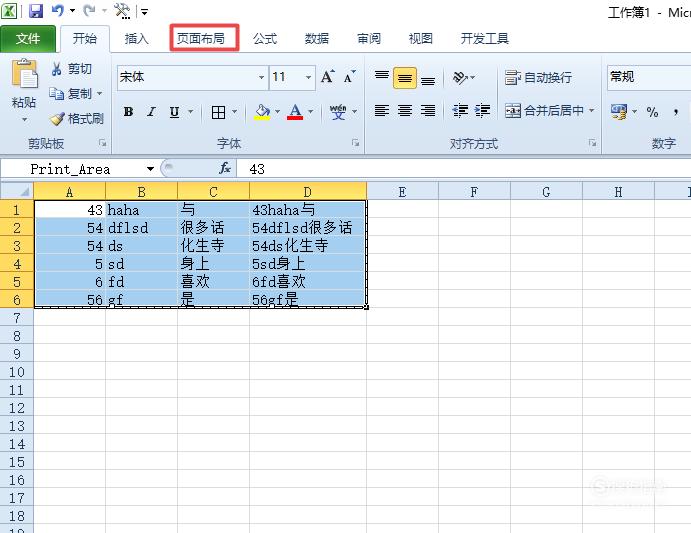
Task: Click the borders grid icon
Action: pyautogui.click(x=218, y=112)
